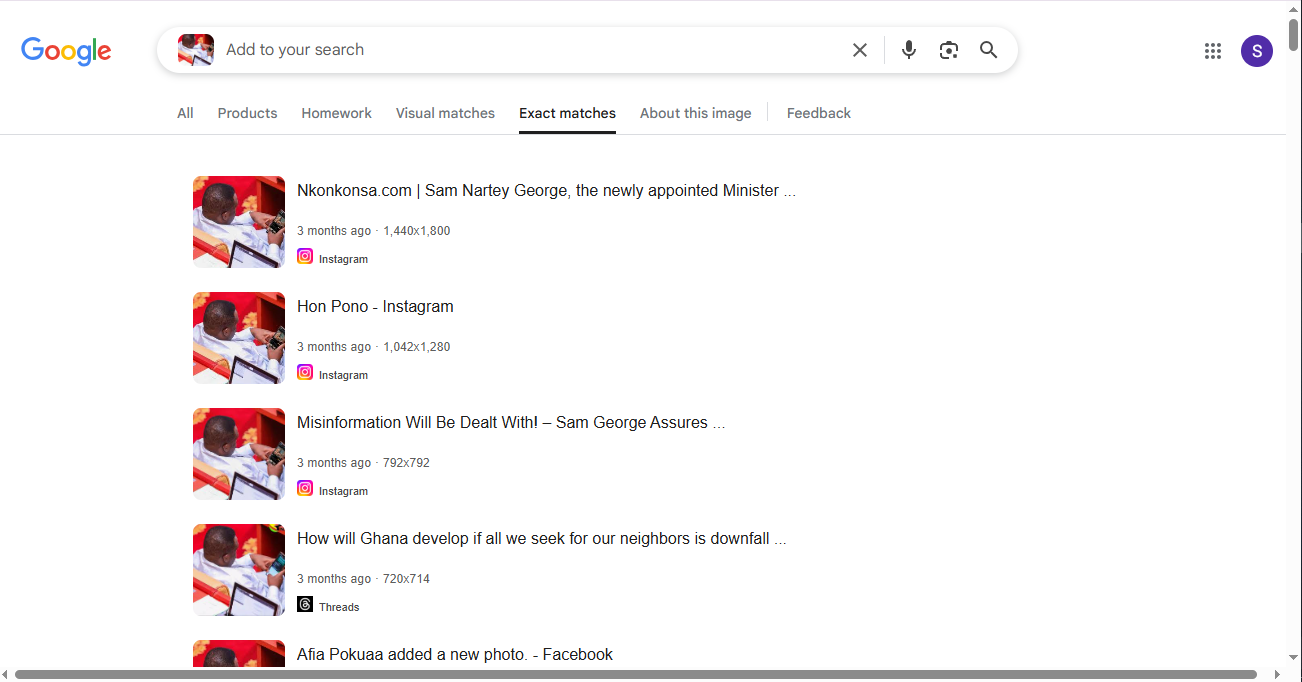
Task: Click the 792x792 size text
Action: [x=406, y=463]
